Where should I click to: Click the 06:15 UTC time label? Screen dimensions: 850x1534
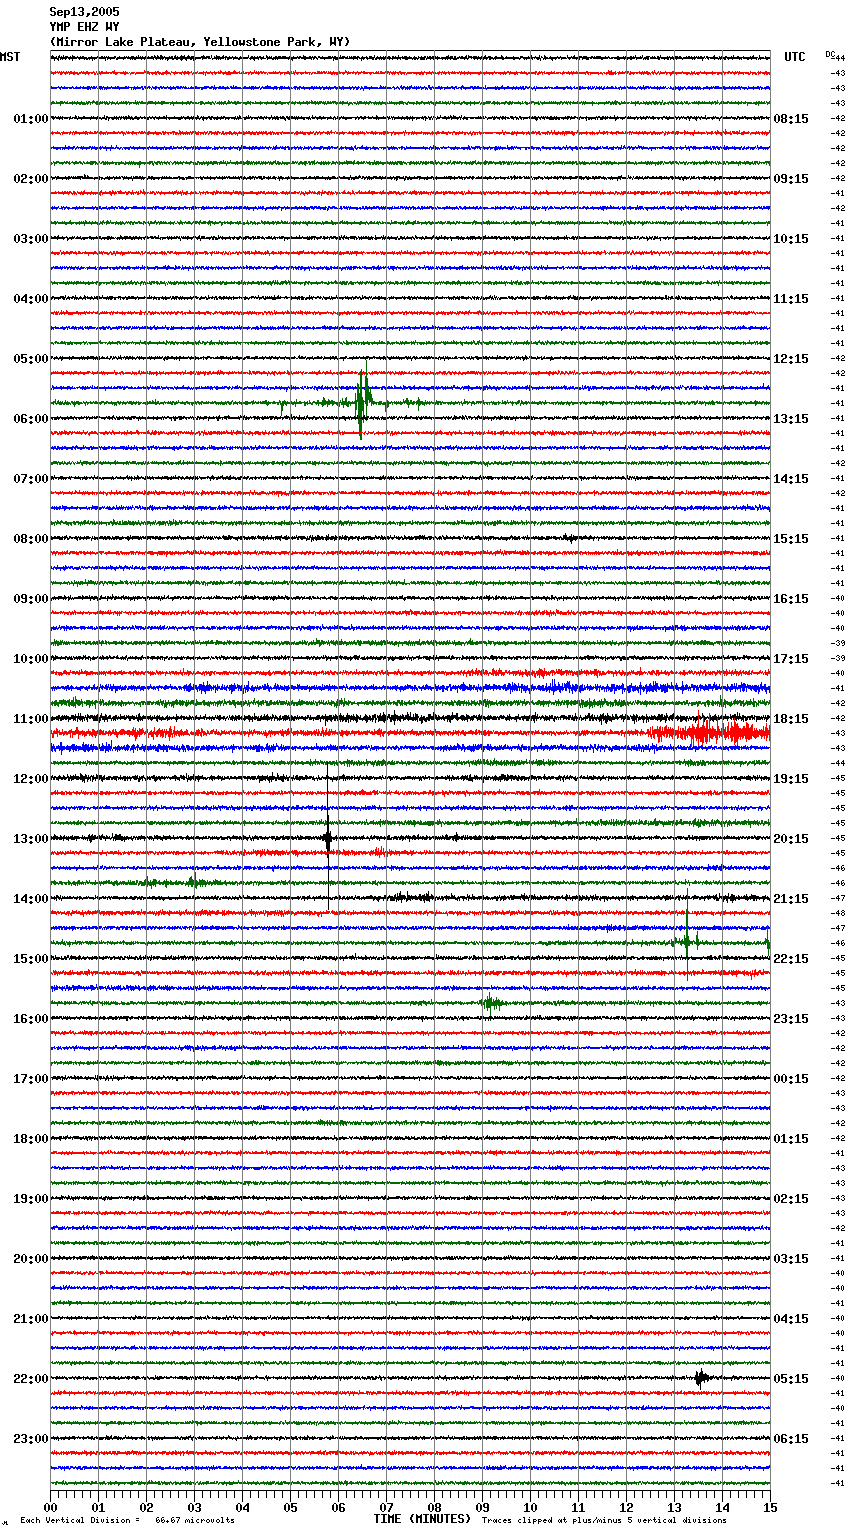tap(791, 1439)
